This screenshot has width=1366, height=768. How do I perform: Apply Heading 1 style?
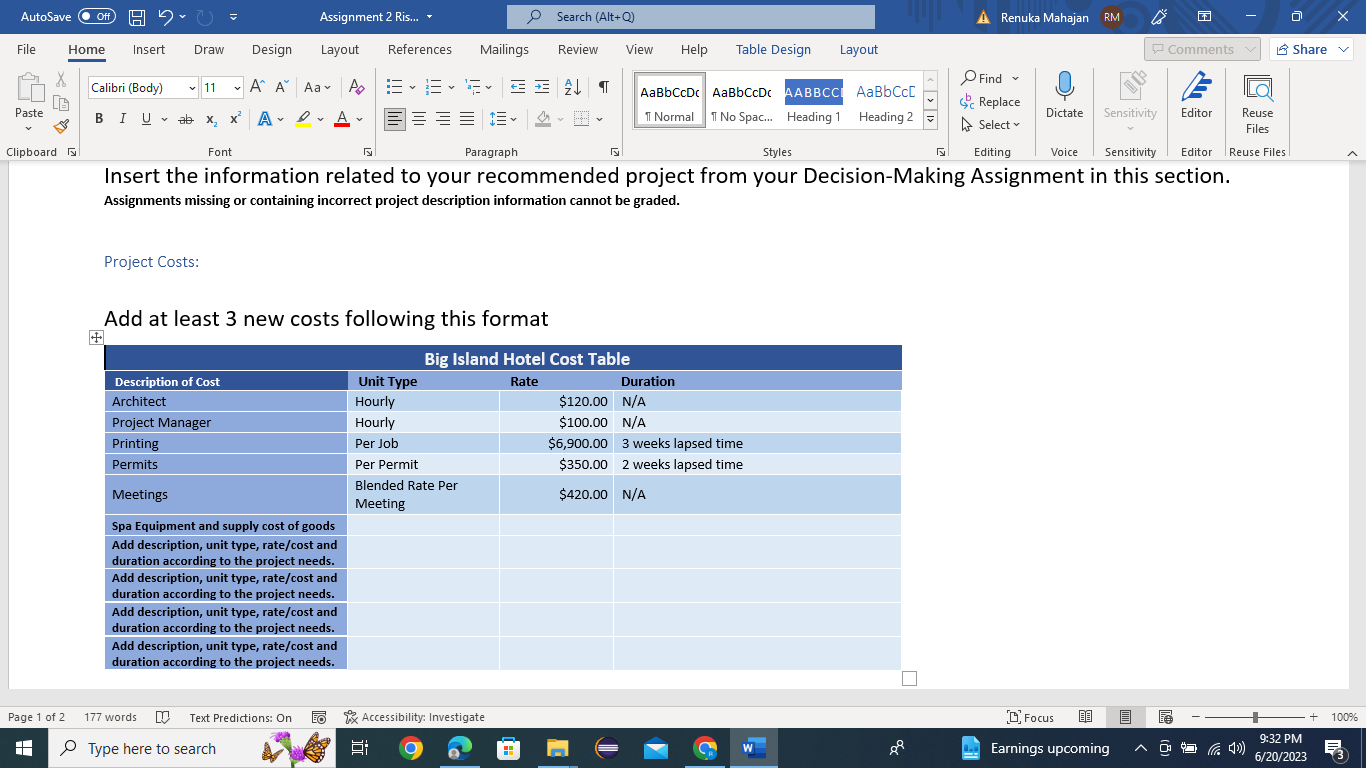pyautogui.click(x=813, y=100)
